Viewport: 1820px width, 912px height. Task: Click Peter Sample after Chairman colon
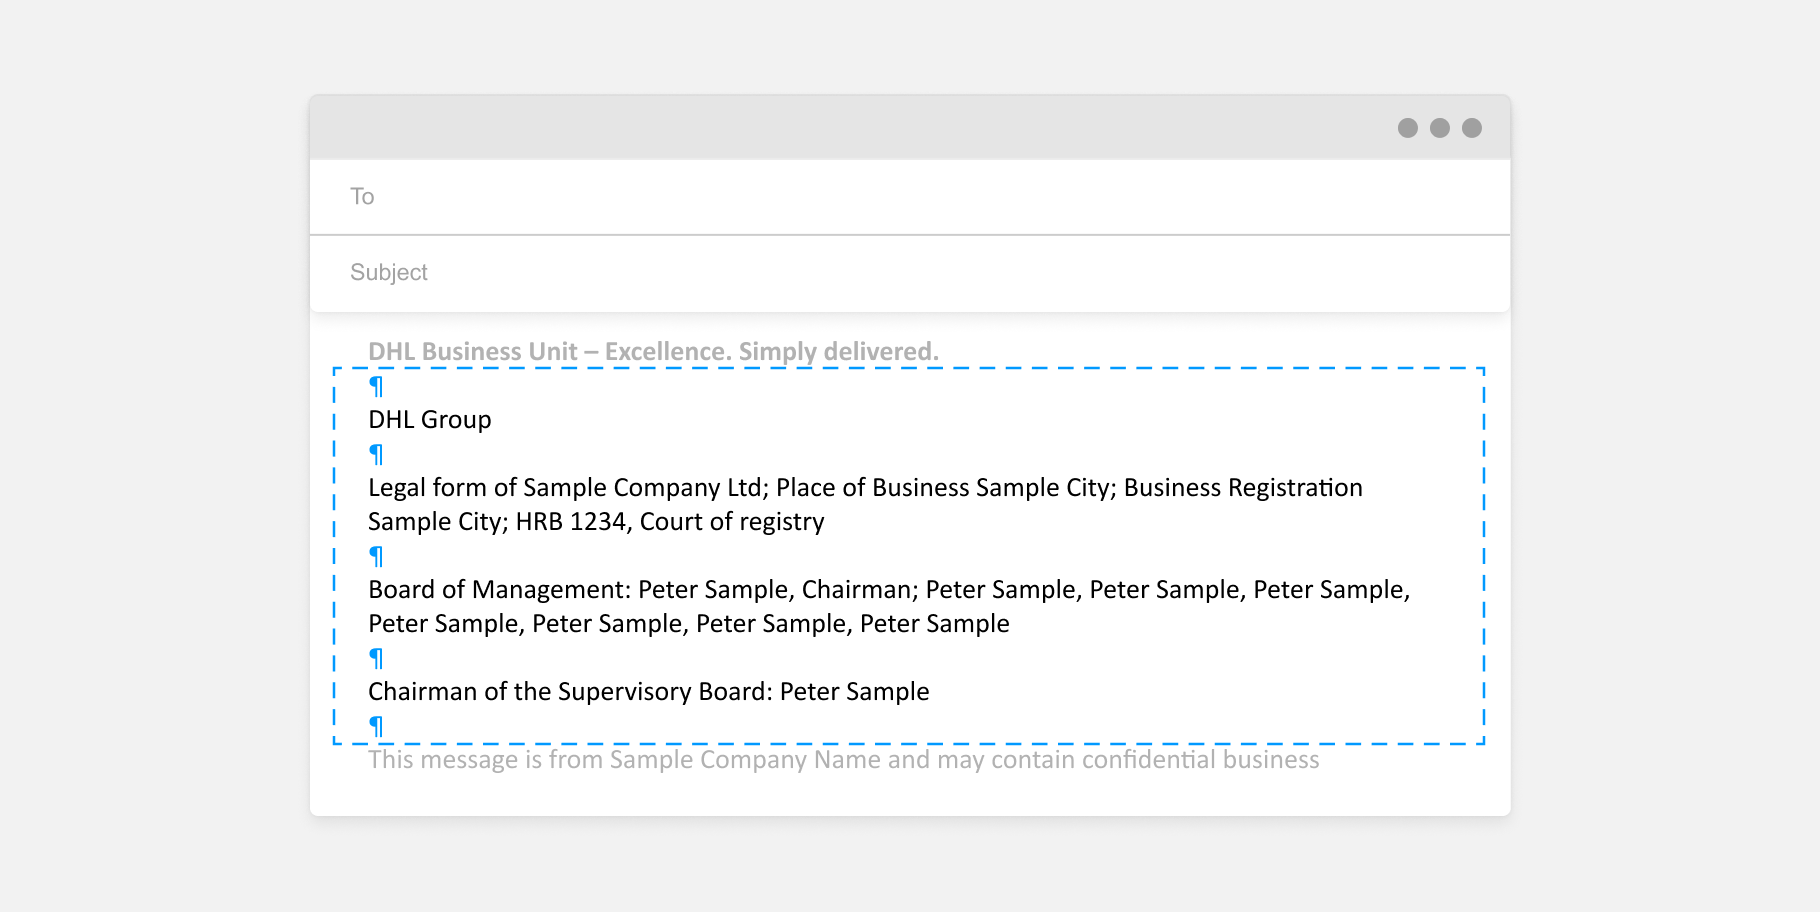856,691
